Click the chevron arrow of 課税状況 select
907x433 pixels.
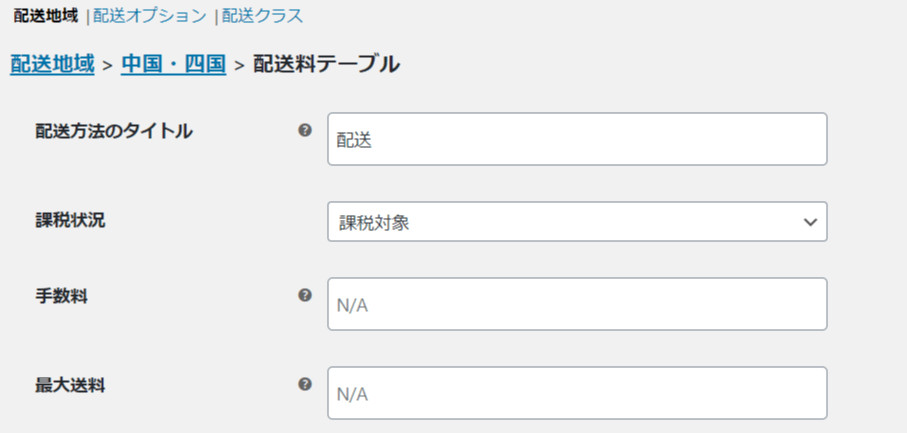810,222
